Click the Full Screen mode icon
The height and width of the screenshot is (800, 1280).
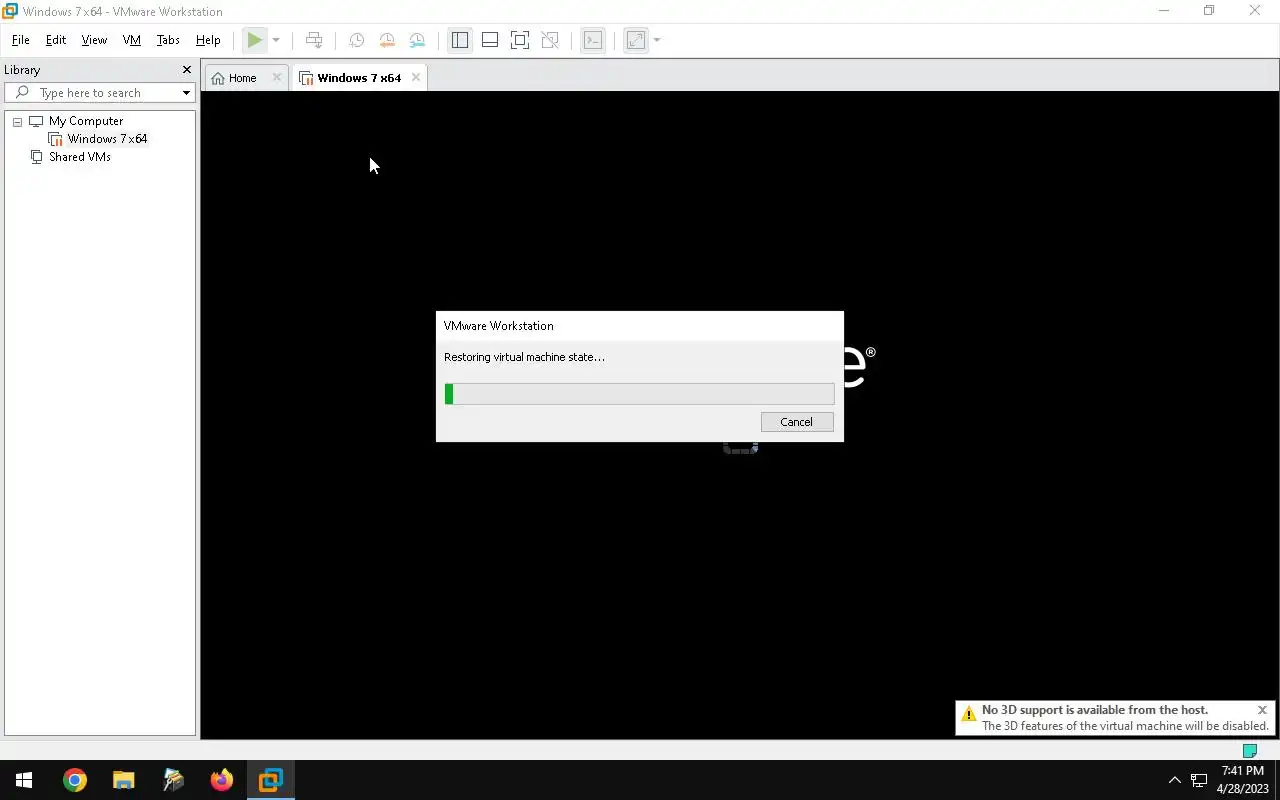520,40
